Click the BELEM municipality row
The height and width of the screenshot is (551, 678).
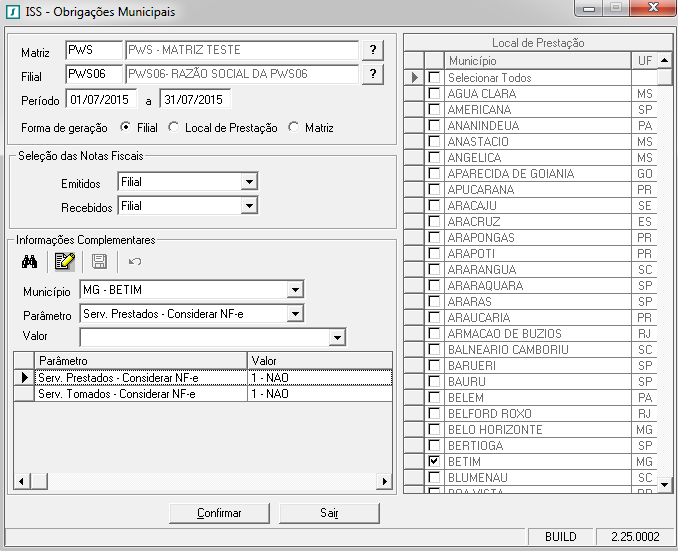(x=531, y=397)
